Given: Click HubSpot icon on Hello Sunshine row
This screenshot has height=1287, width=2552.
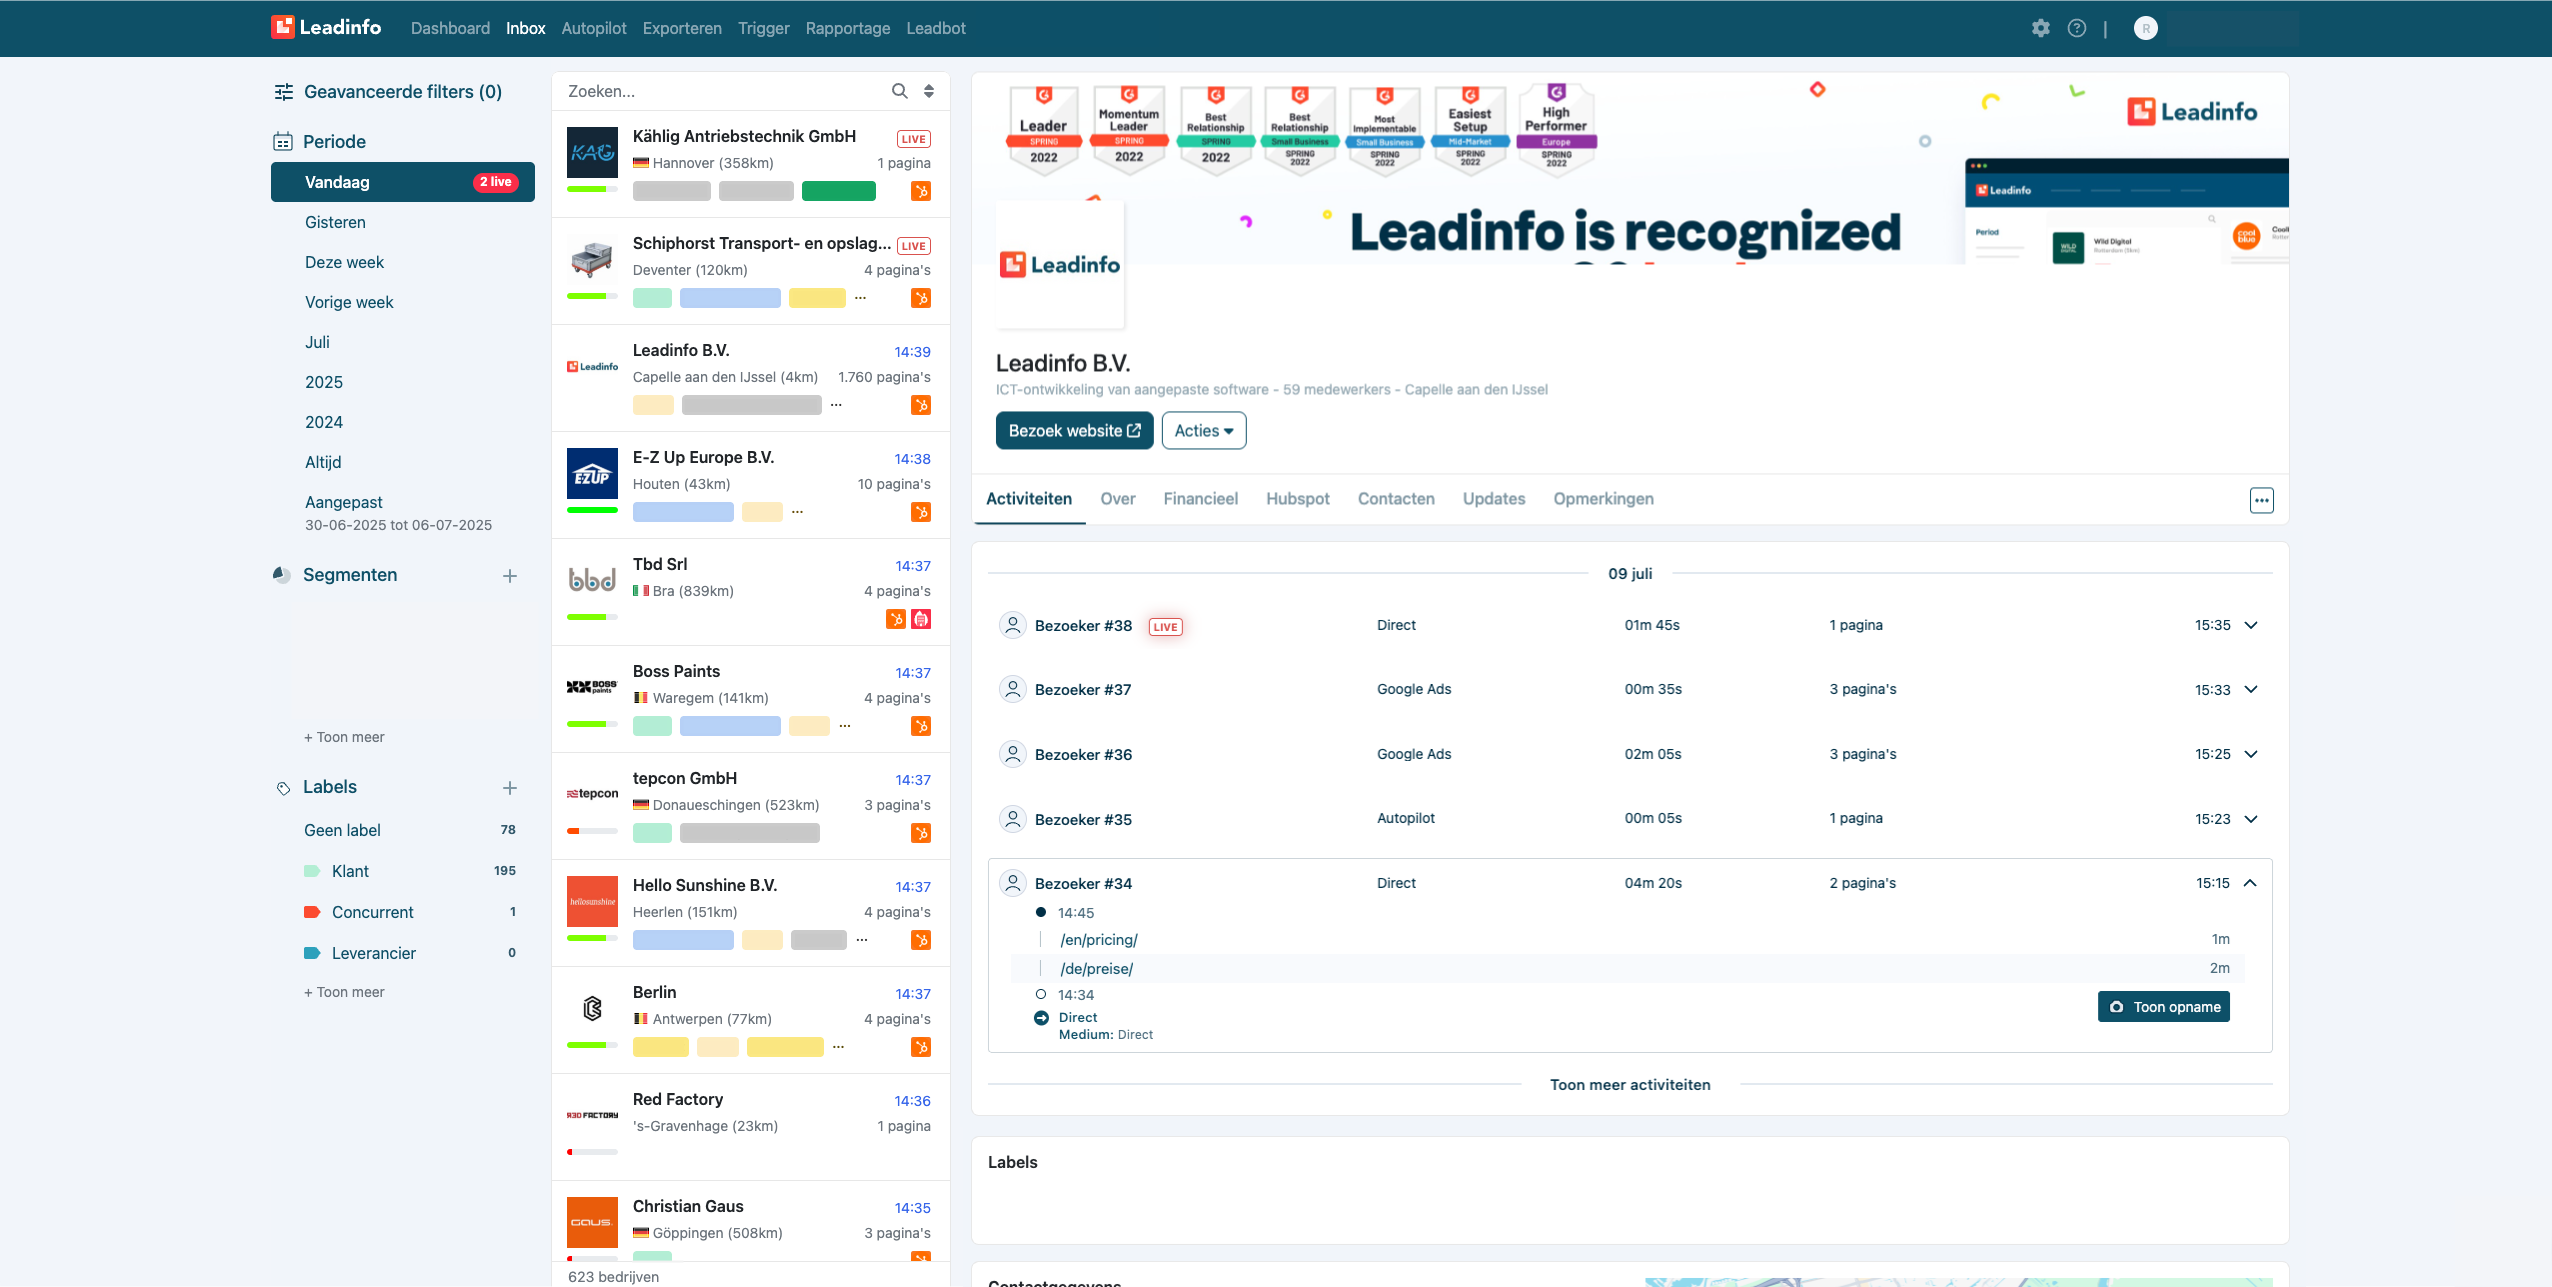Looking at the screenshot, I should [921, 940].
